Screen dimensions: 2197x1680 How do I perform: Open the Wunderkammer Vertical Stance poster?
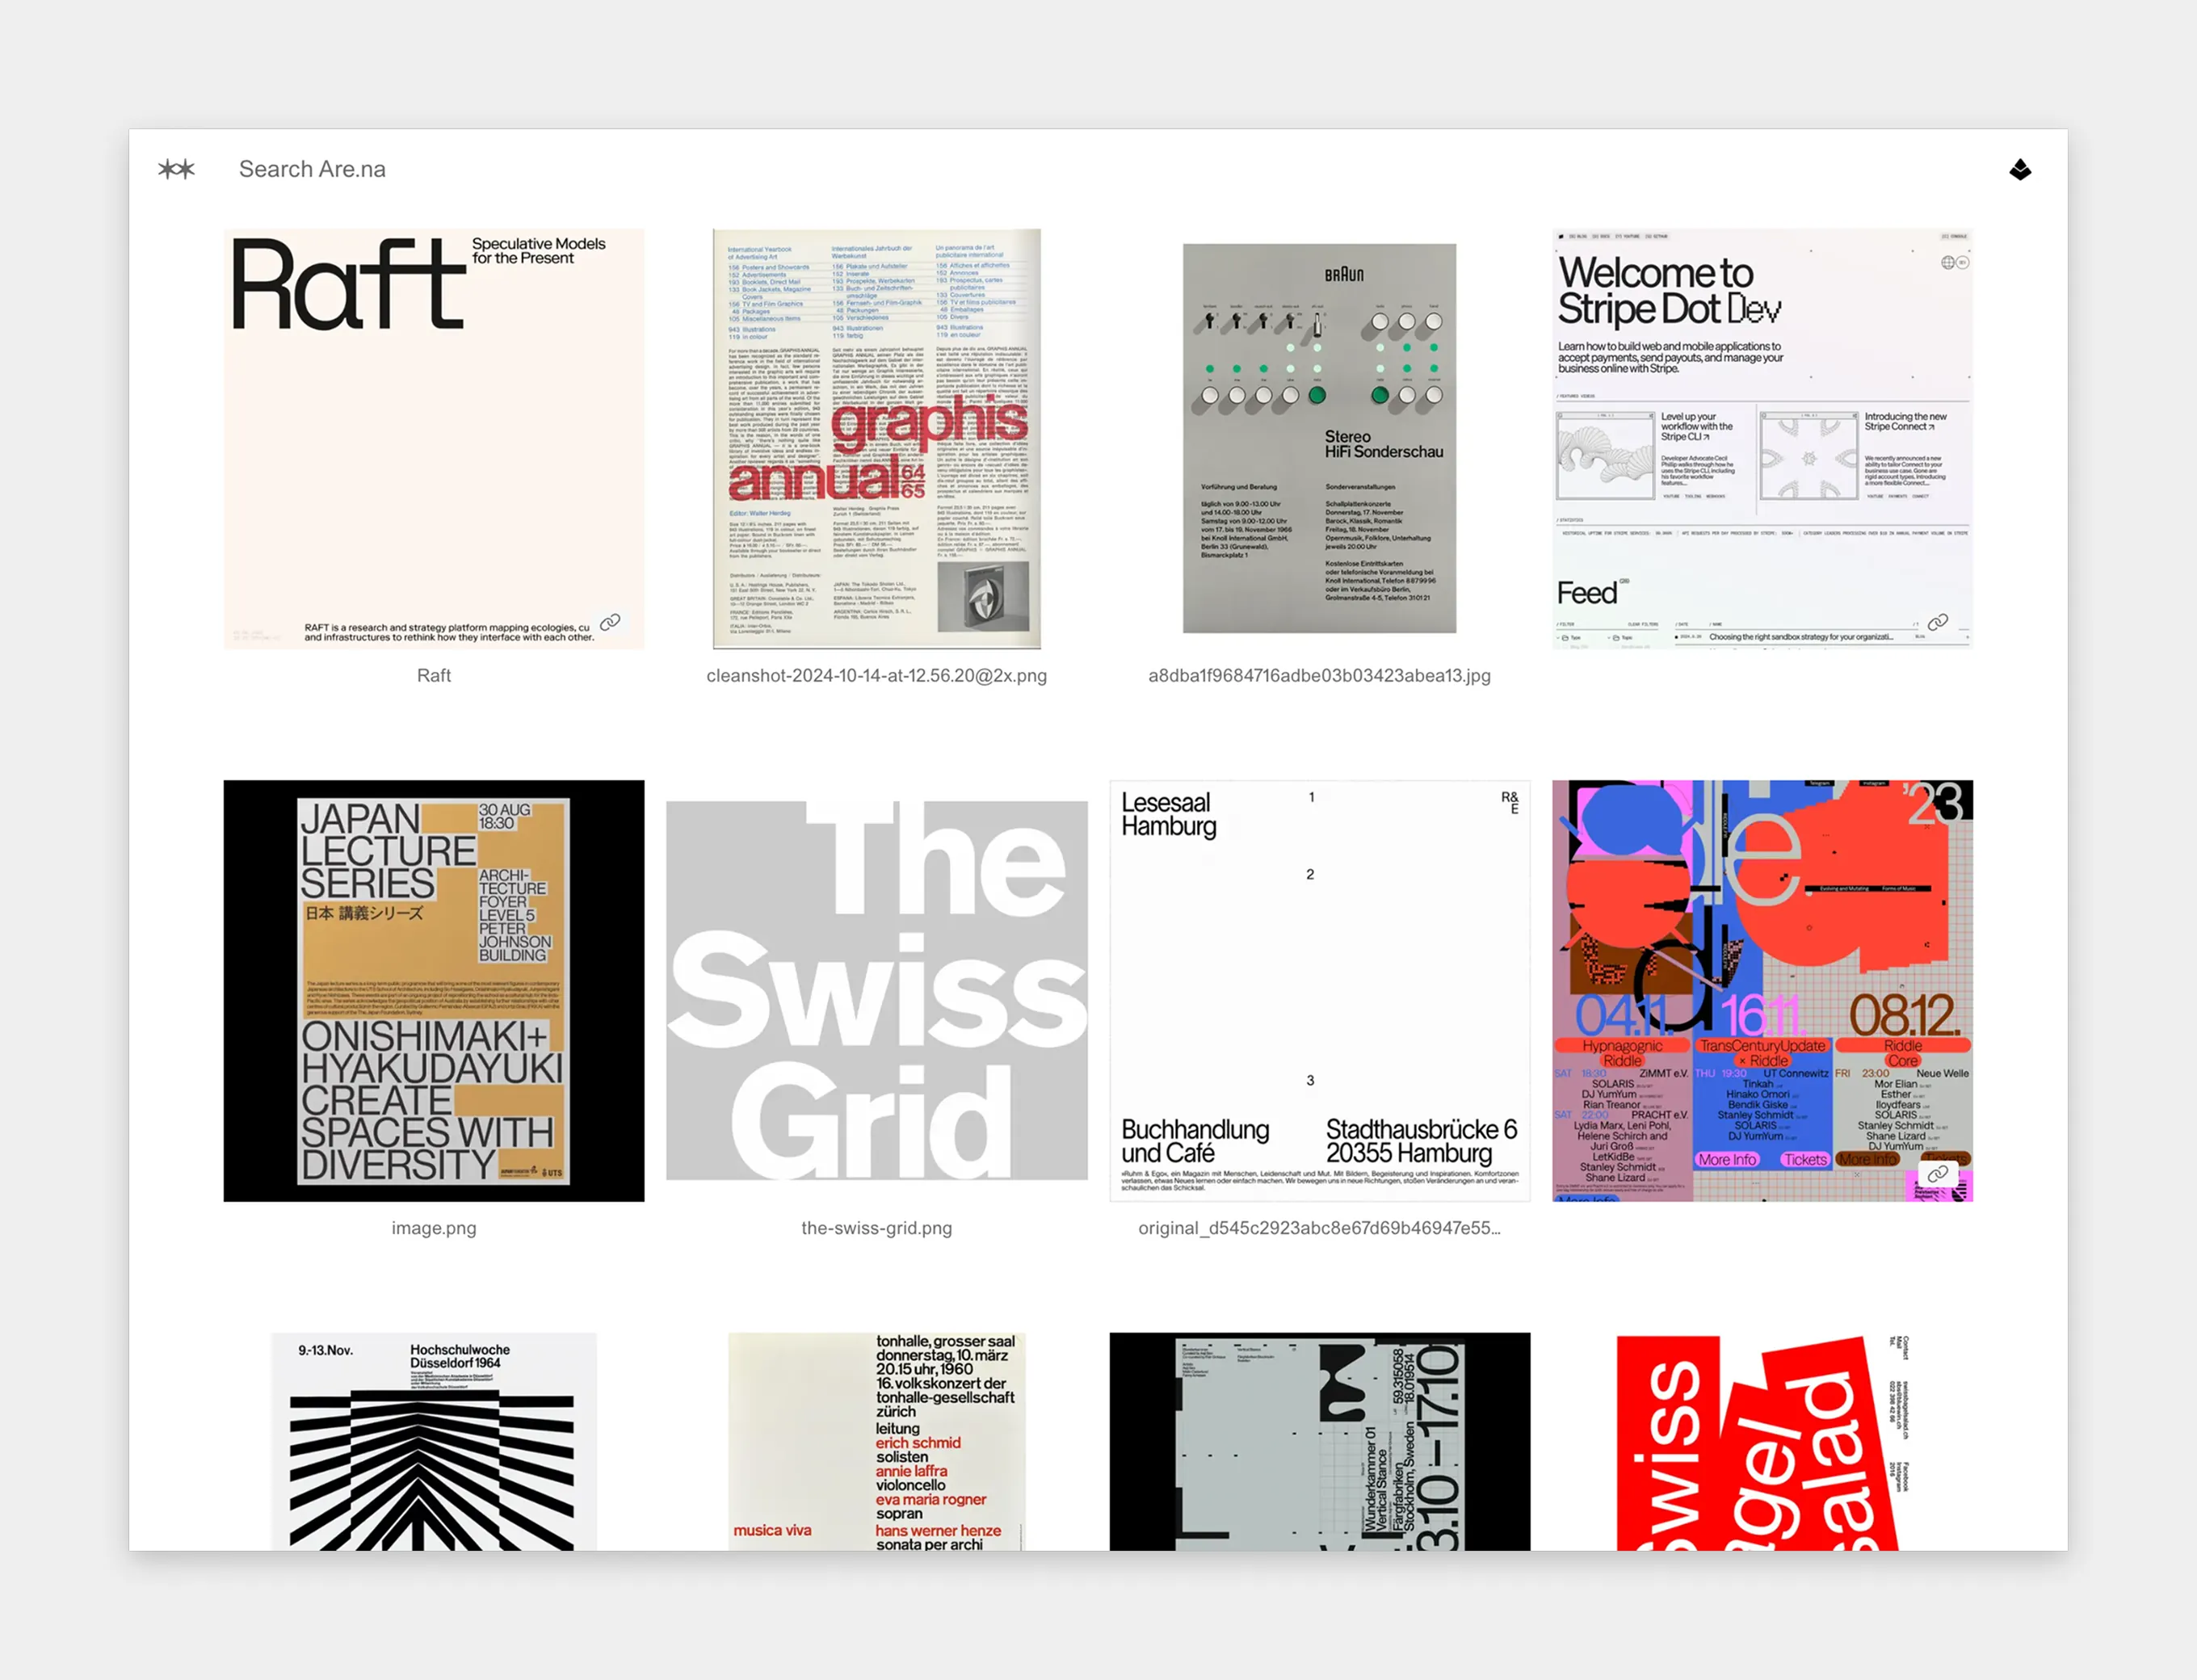1319,1442
